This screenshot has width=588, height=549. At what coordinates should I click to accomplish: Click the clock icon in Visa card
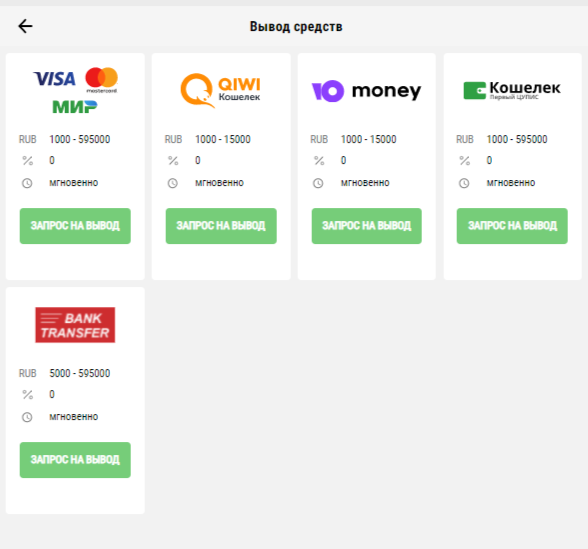[x=27, y=183]
